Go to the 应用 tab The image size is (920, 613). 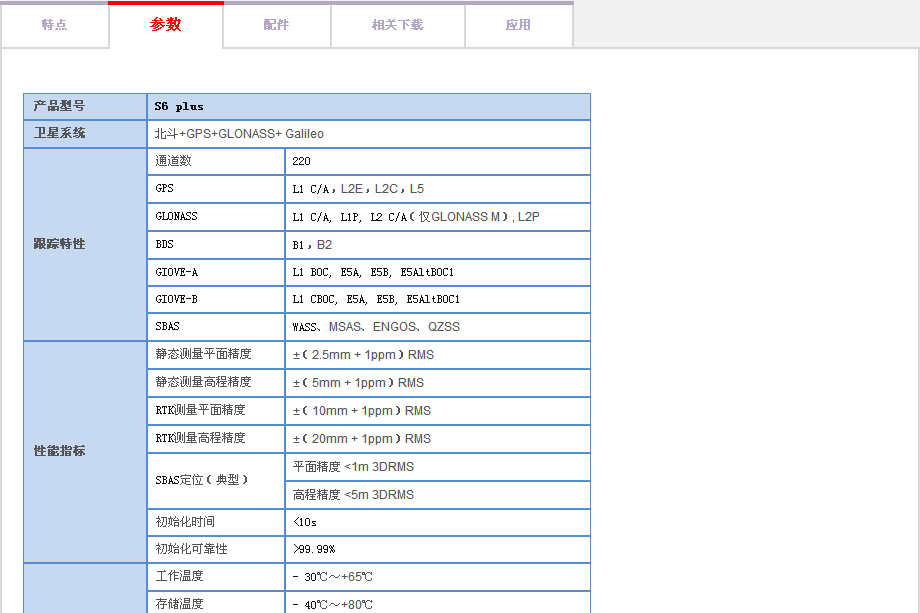518,25
